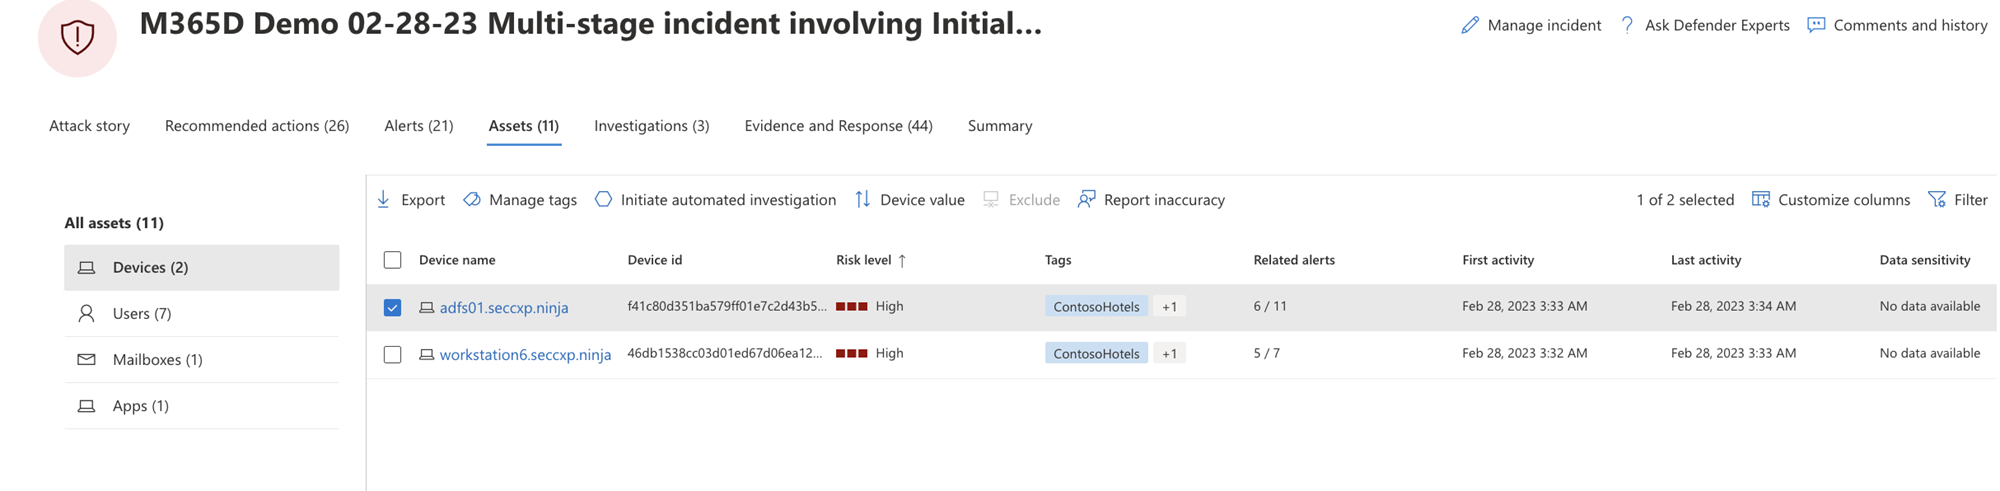Viewport: 2000px width, 491px height.
Task: Open the Filter option
Action: (x=1958, y=200)
